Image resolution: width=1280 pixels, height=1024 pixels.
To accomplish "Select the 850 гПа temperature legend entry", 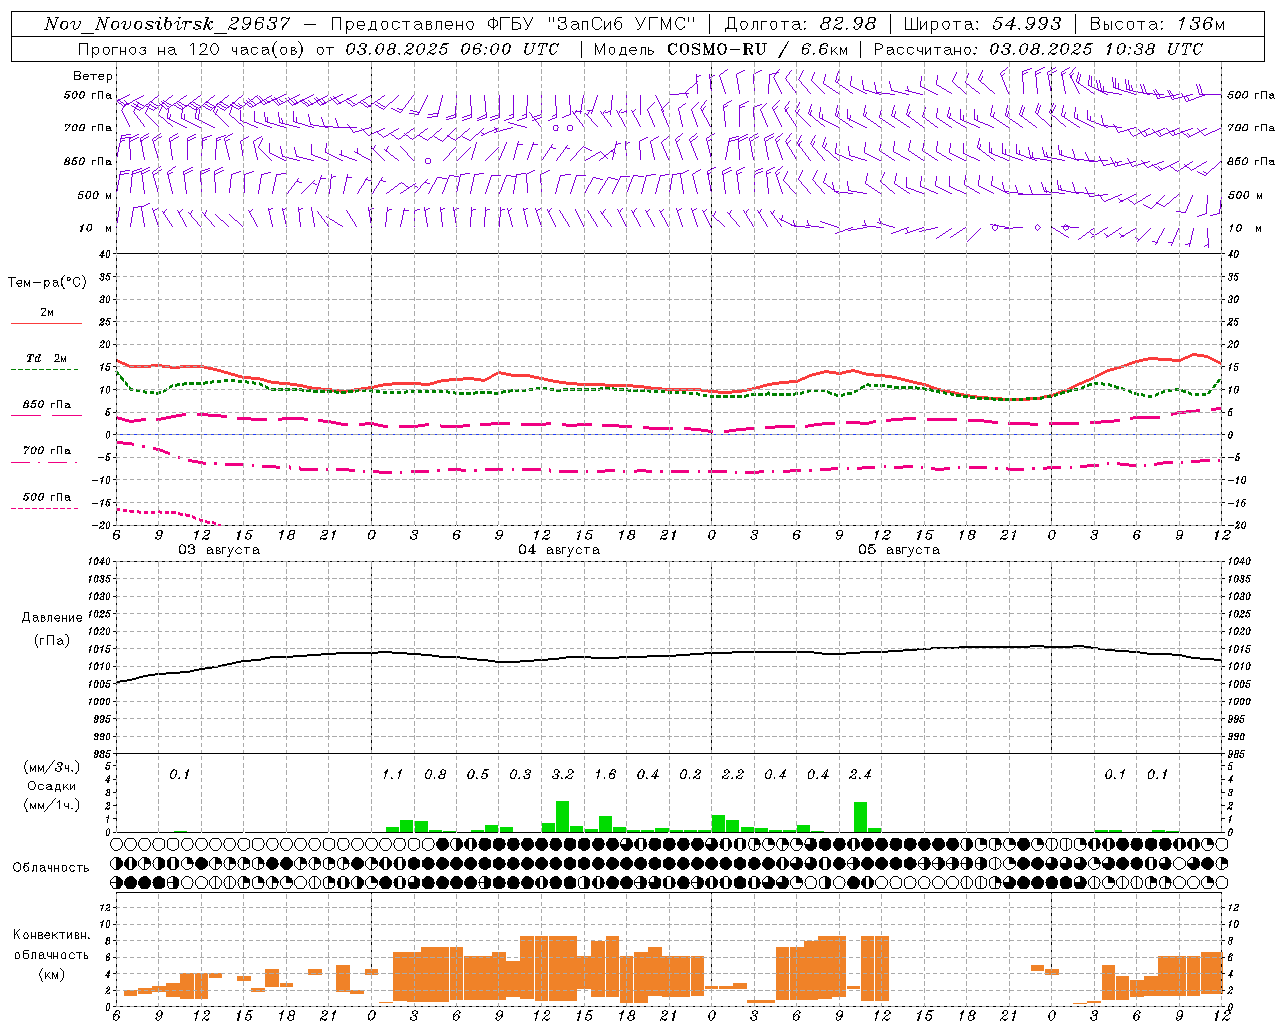I will pos(47,404).
